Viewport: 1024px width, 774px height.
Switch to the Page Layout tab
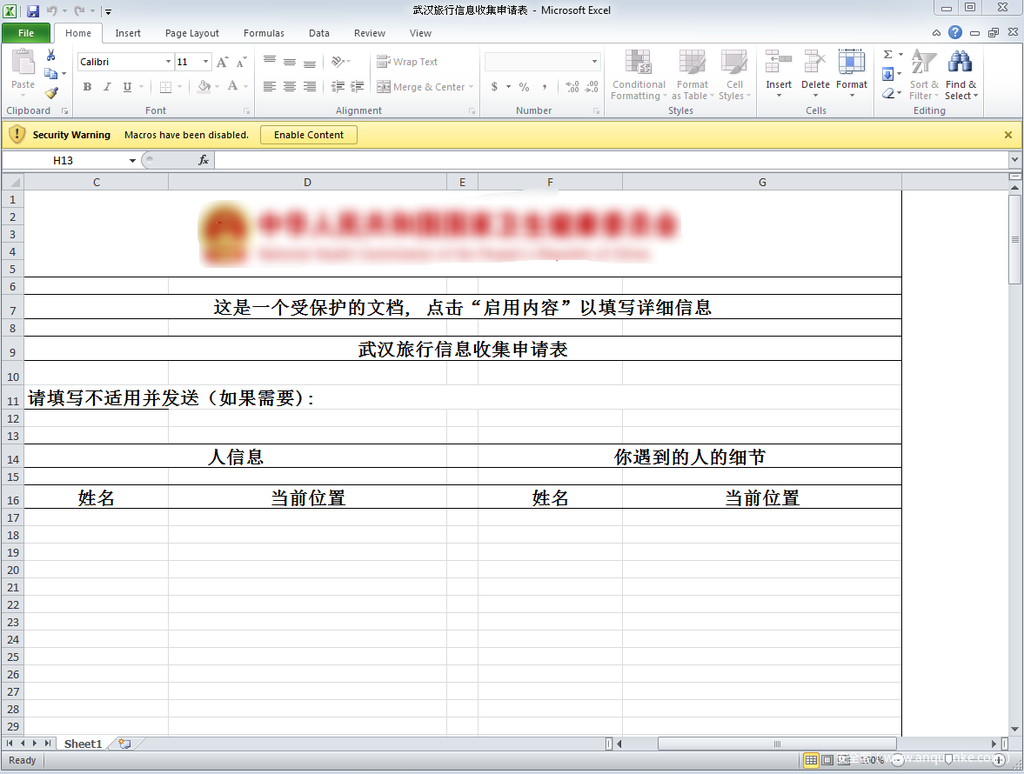pos(192,33)
